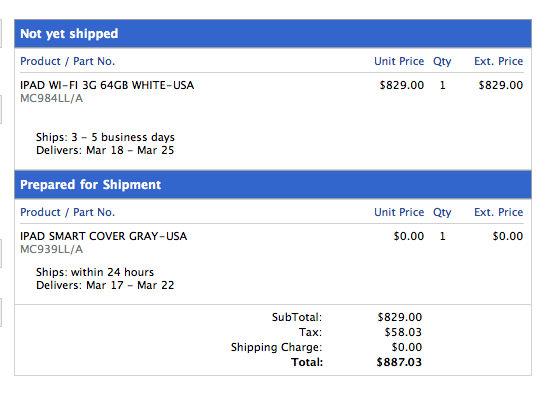Screen dimensions: 547x399
Task: Click part number MC939LL/A
Action: [52, 250]
